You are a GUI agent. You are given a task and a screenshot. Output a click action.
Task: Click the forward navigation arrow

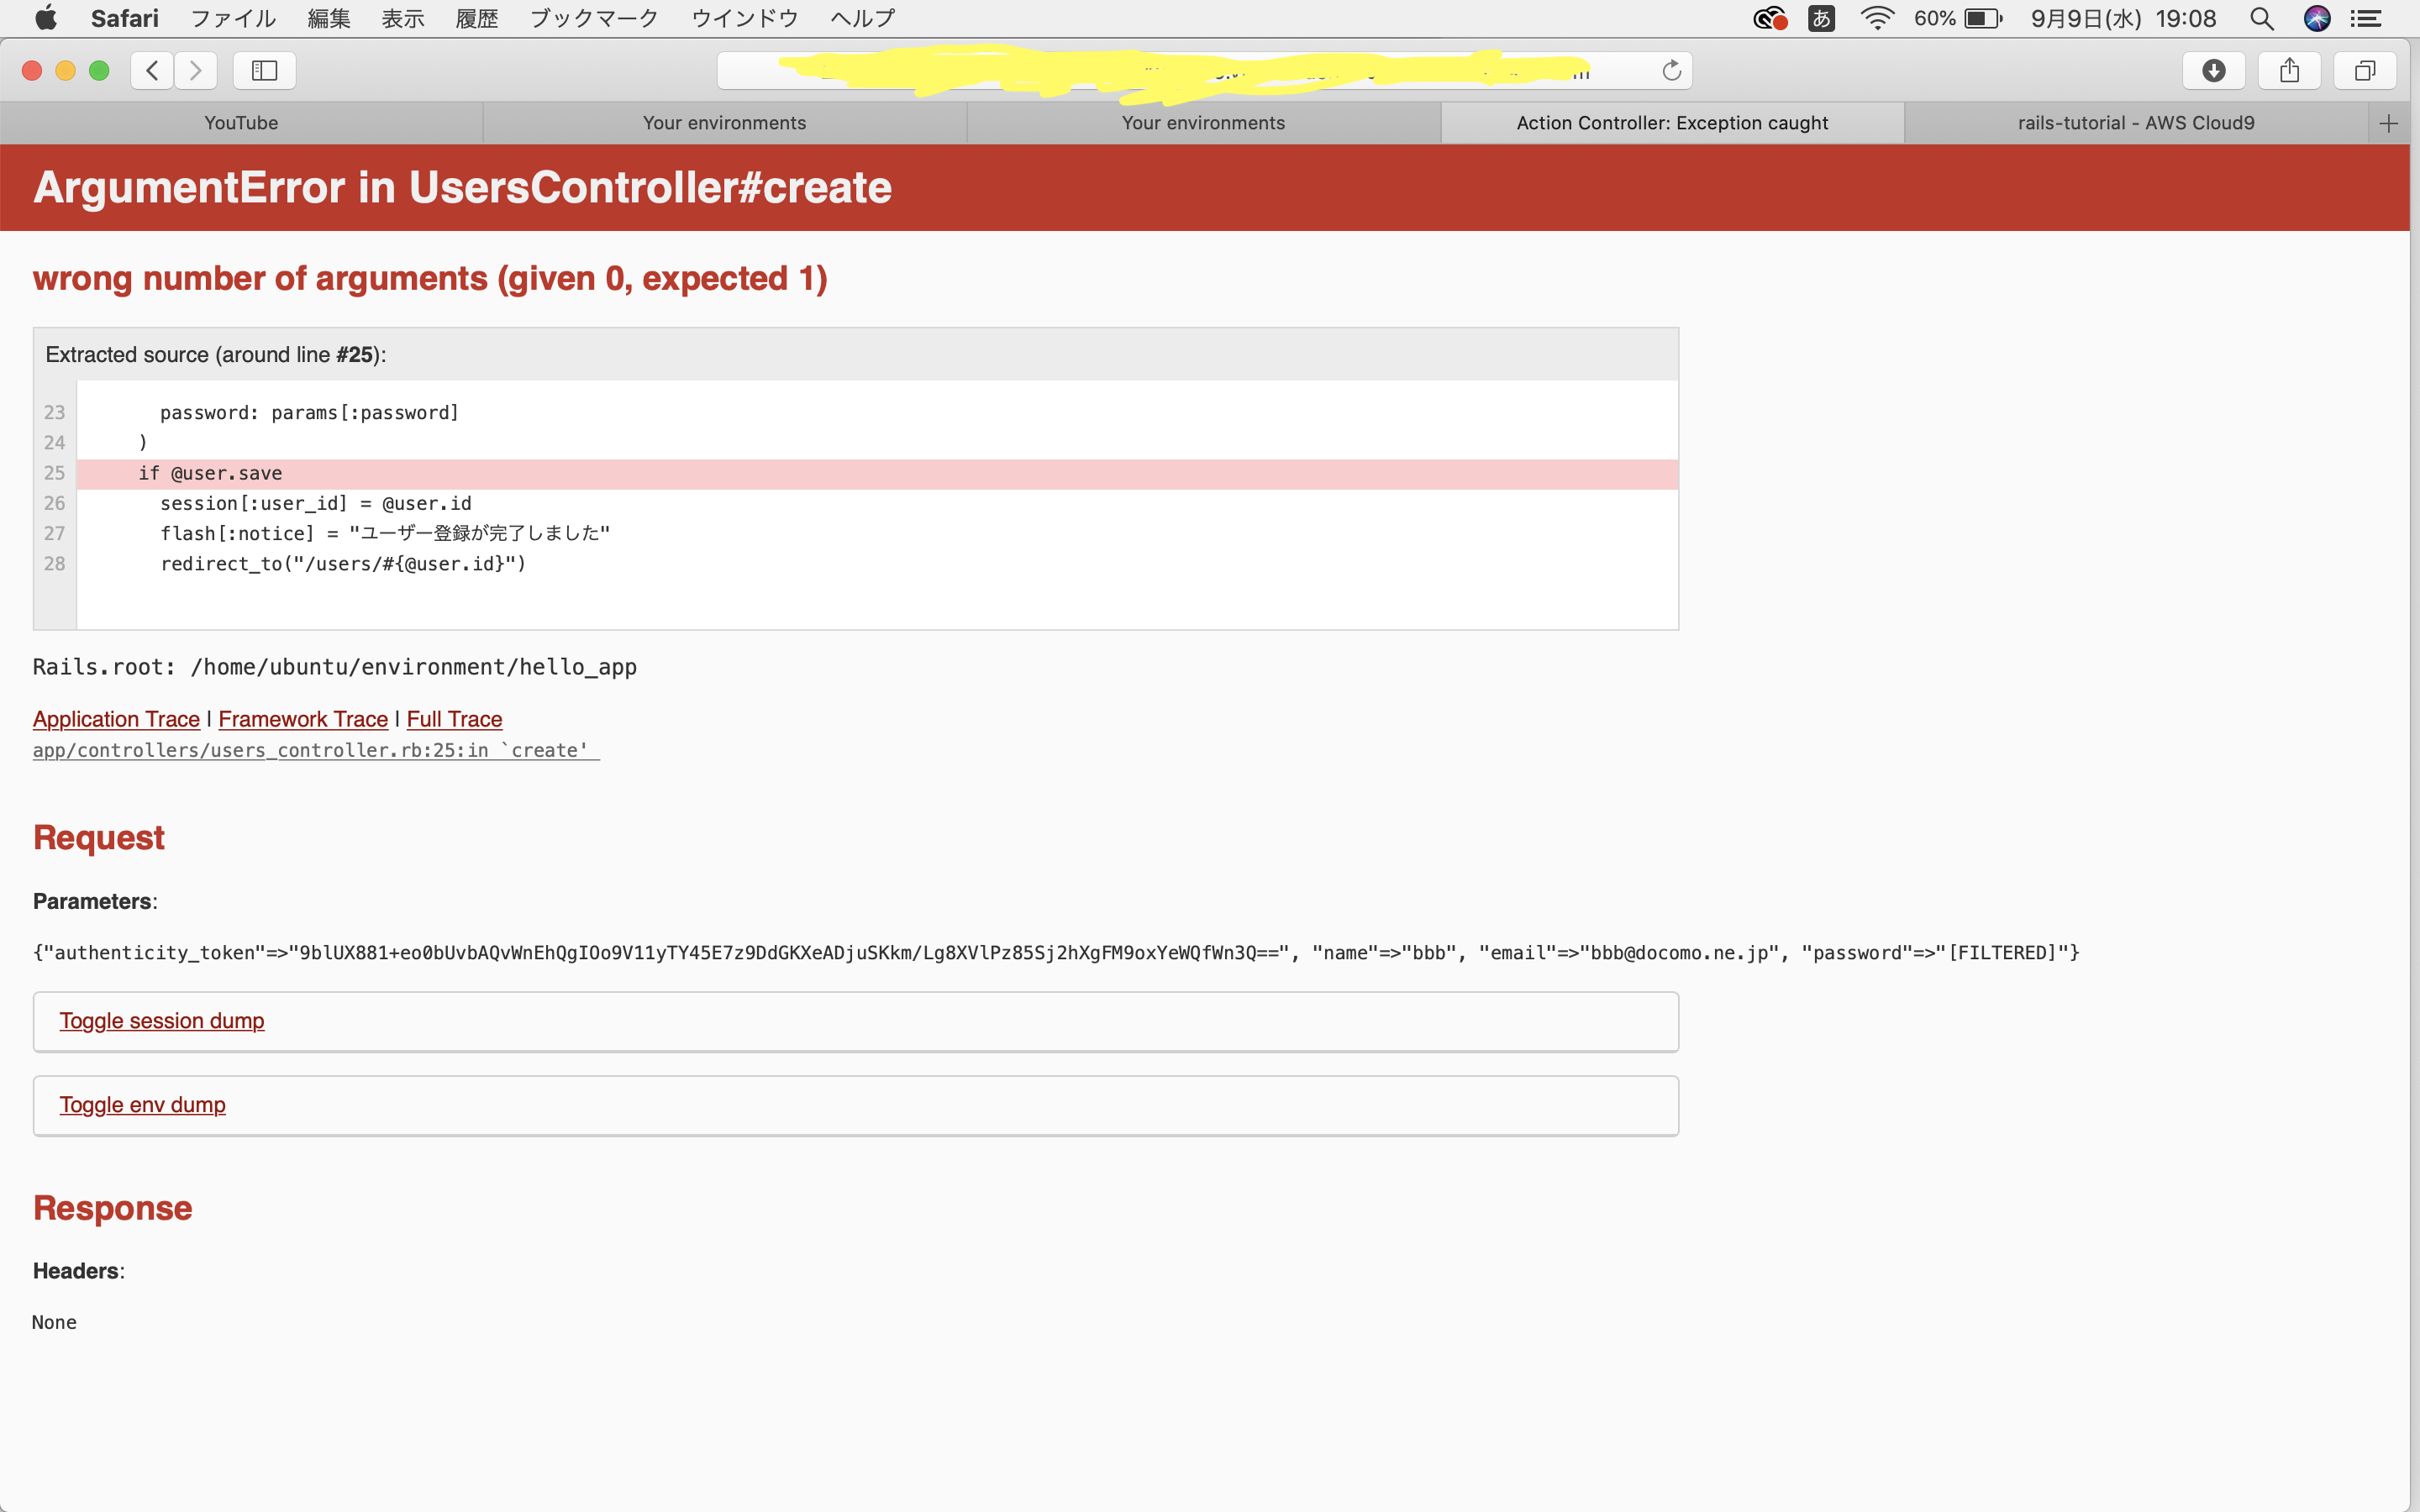tap(196, 70)
